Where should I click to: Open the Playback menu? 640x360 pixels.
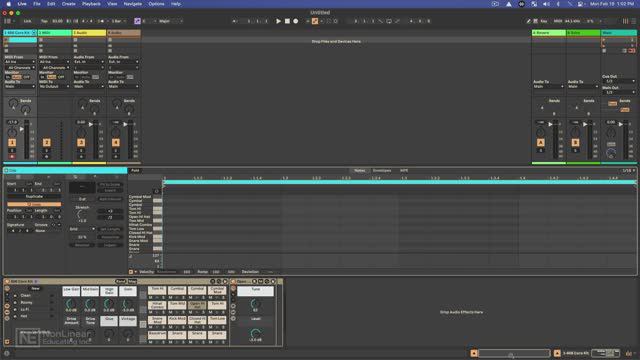[91, 4]
